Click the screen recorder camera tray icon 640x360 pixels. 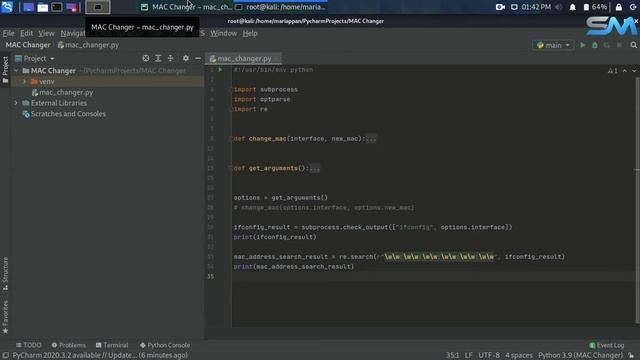point(500,7)
